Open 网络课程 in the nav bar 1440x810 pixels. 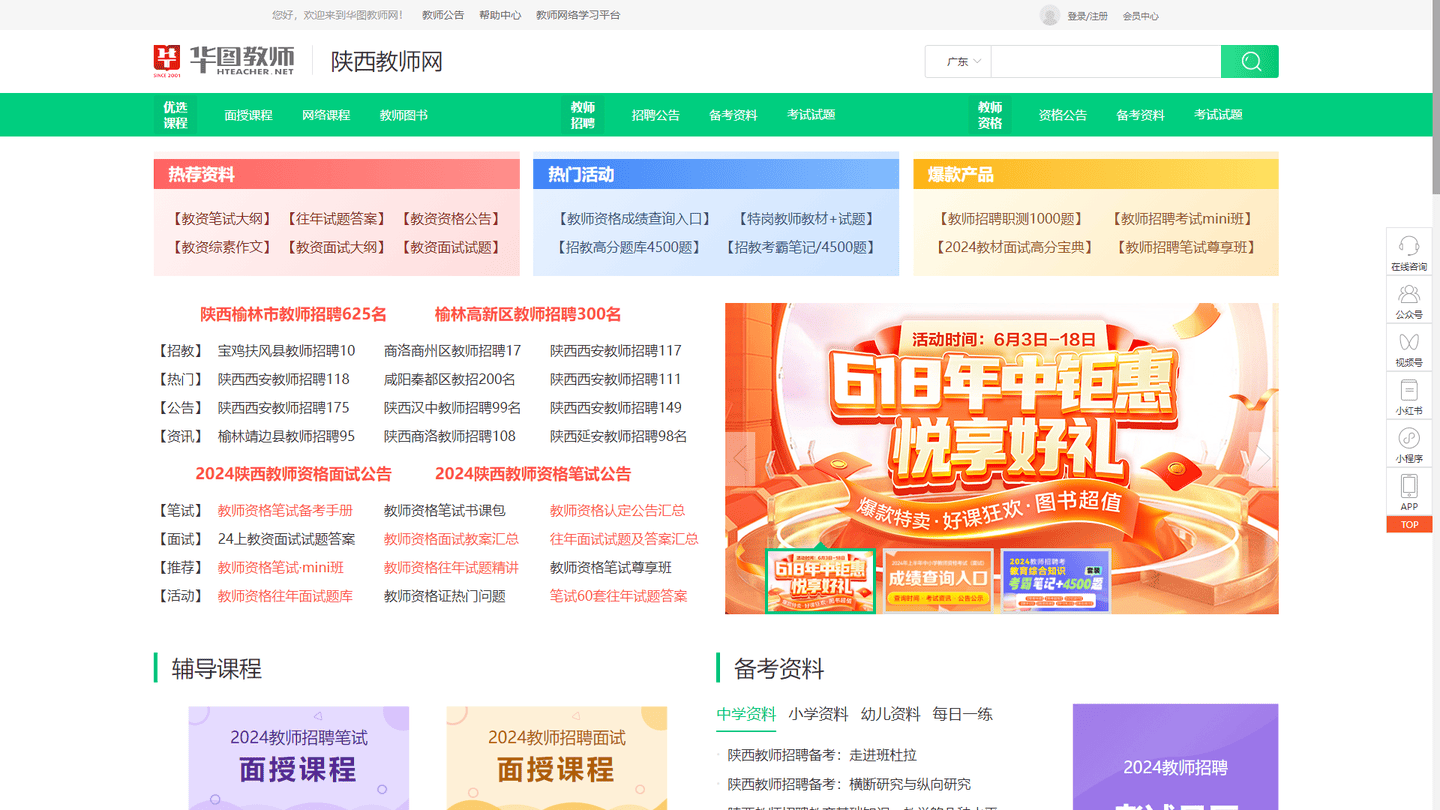click(x=326, y=115)
